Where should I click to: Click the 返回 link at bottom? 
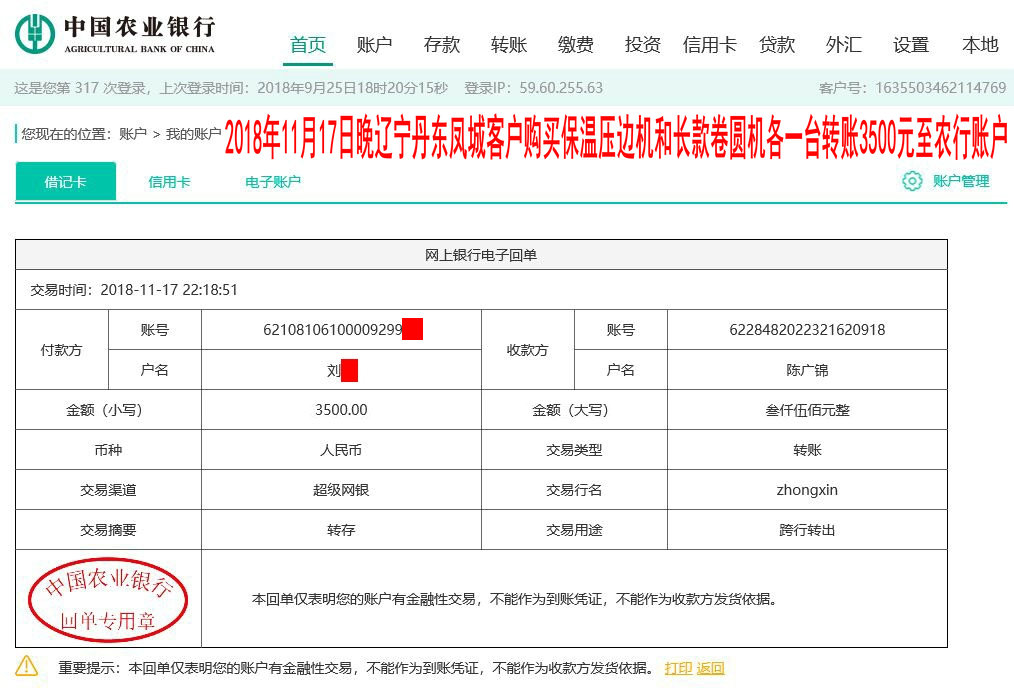710,667
